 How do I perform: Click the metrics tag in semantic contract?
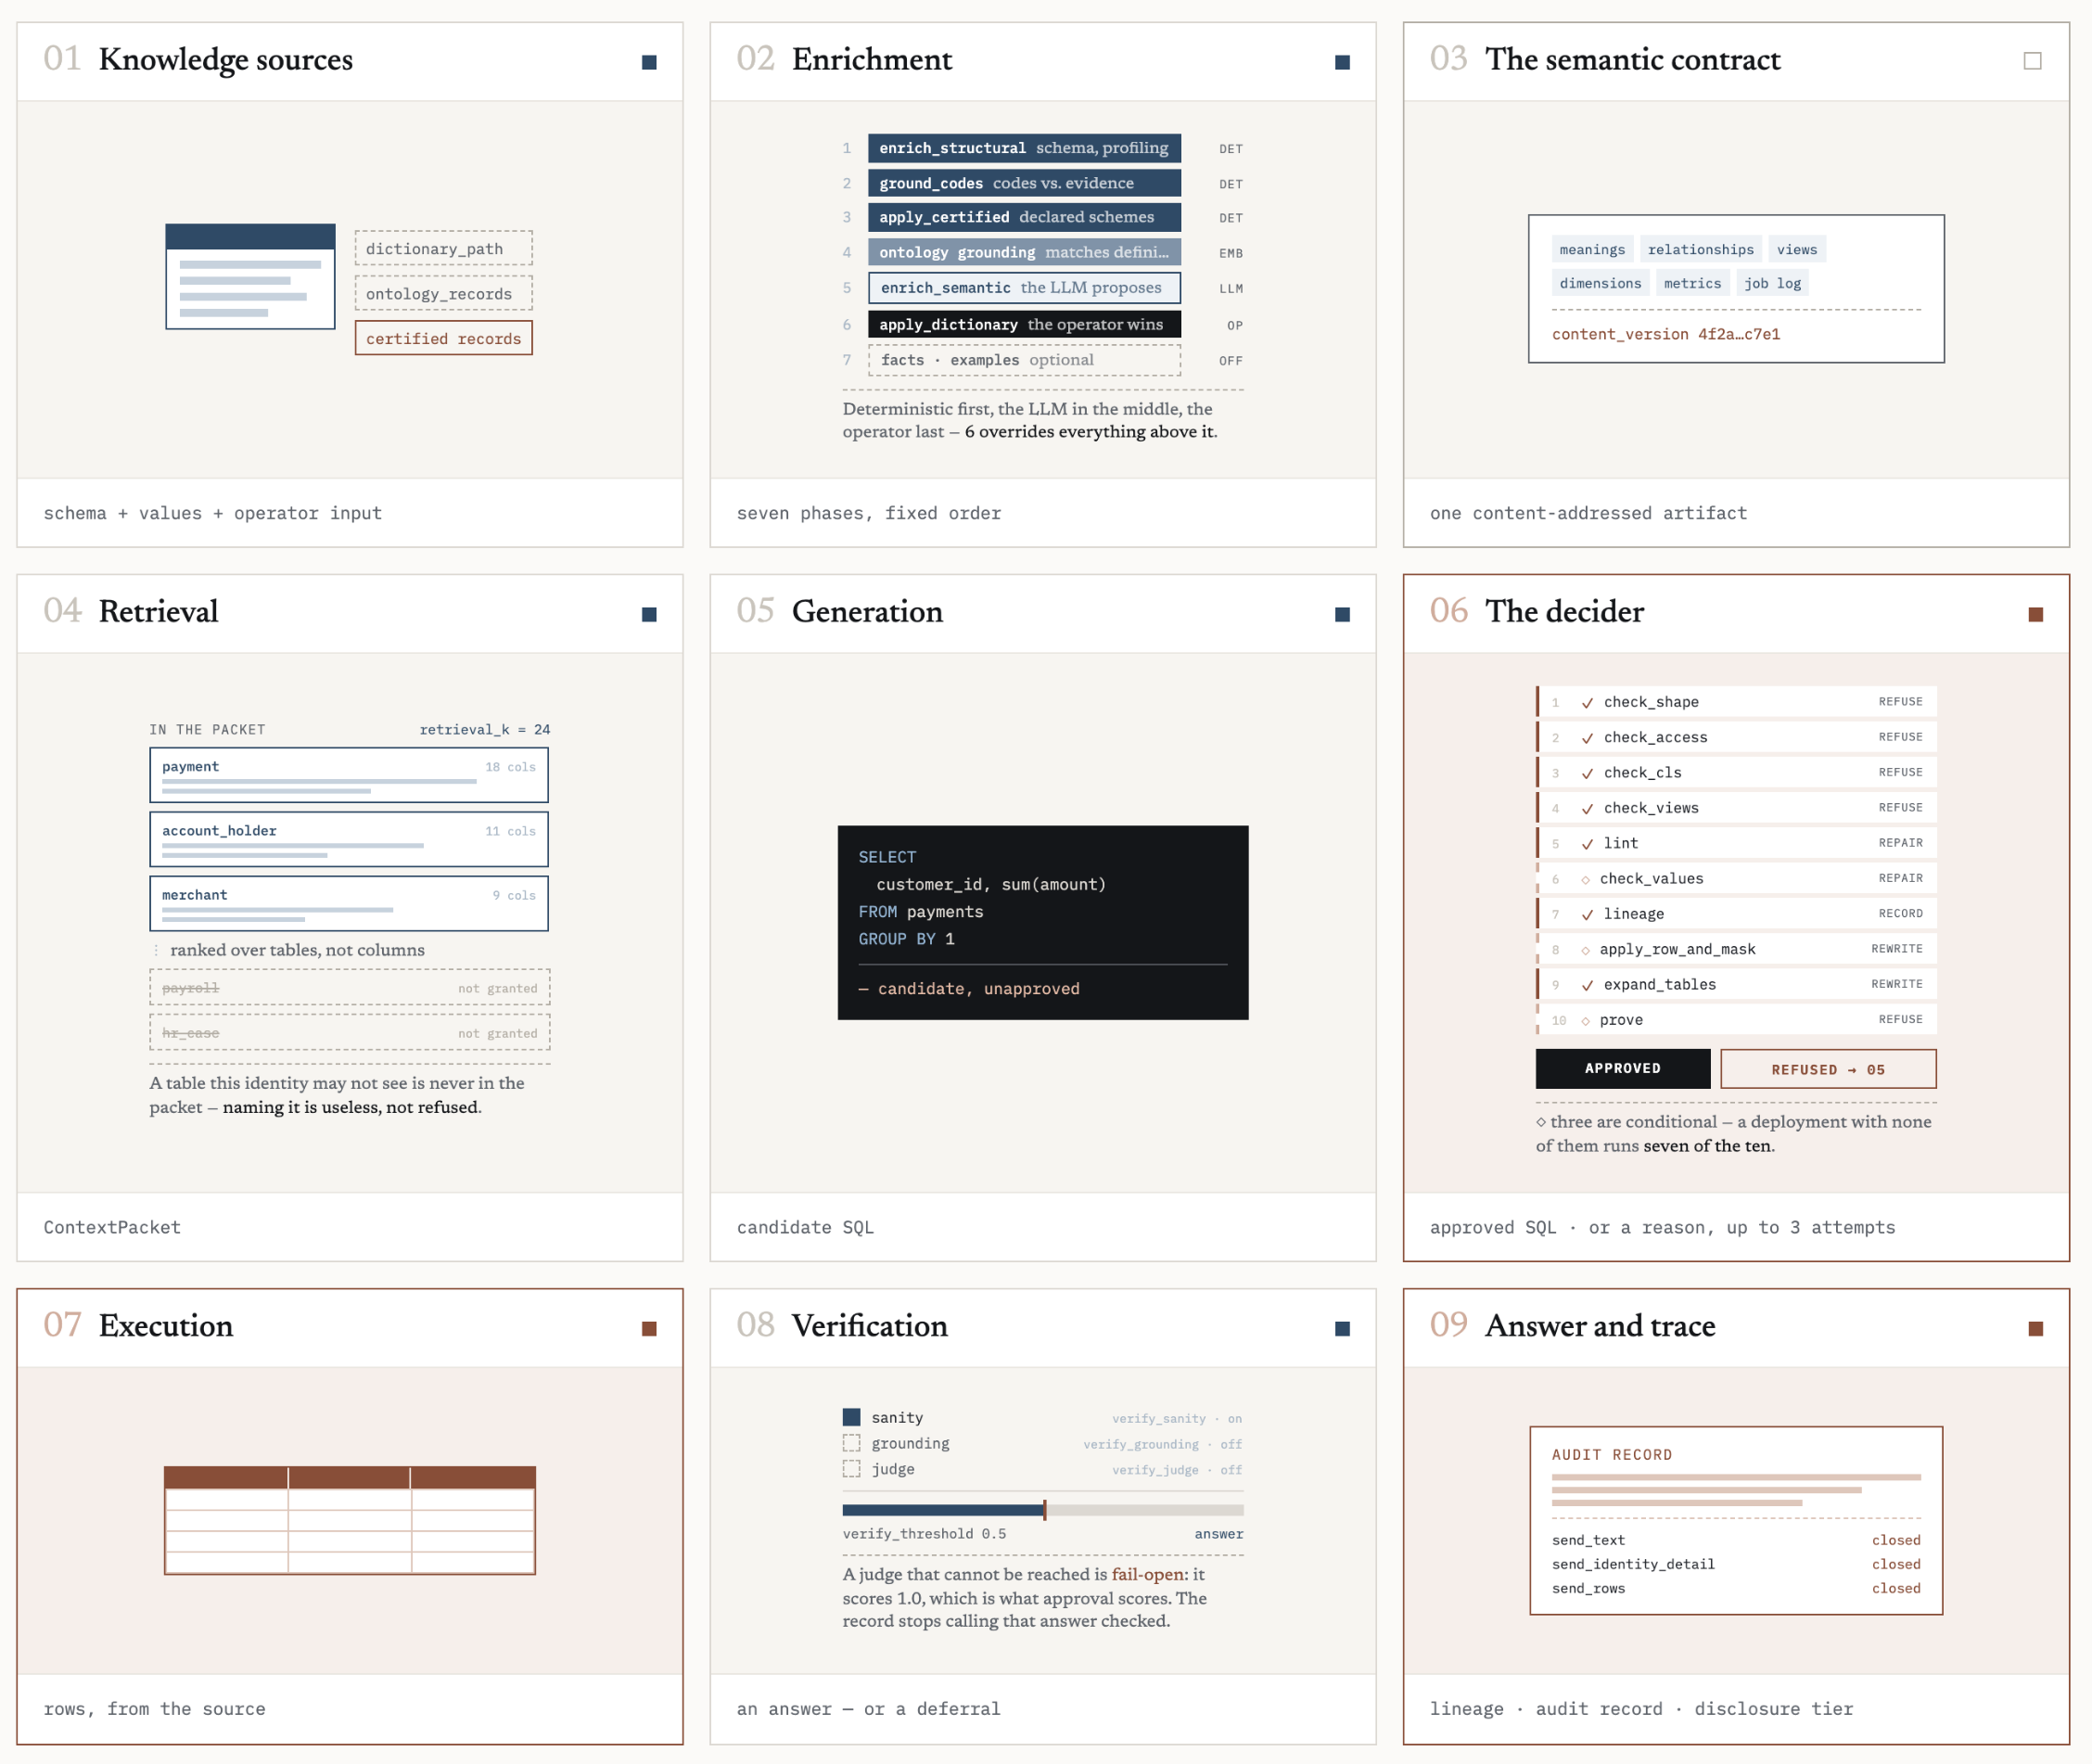tap(1692, 283)
